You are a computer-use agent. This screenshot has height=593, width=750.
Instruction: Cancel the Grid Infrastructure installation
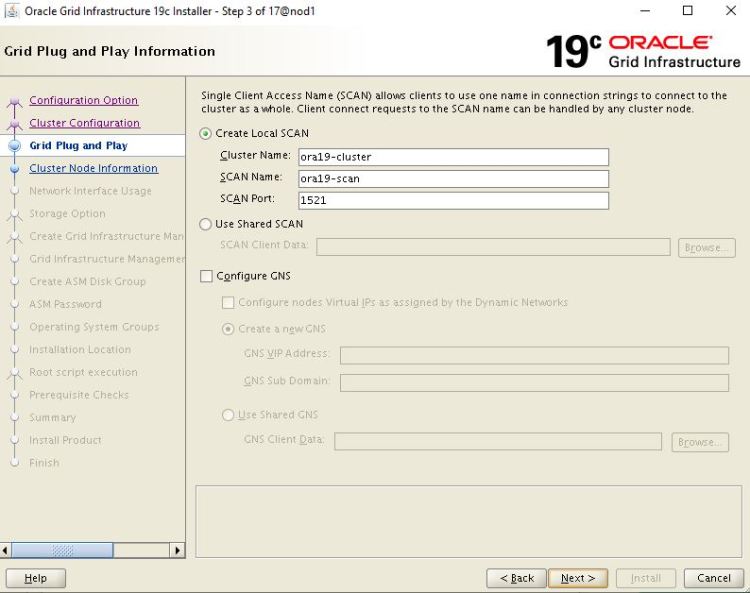[x=713, y=578]
